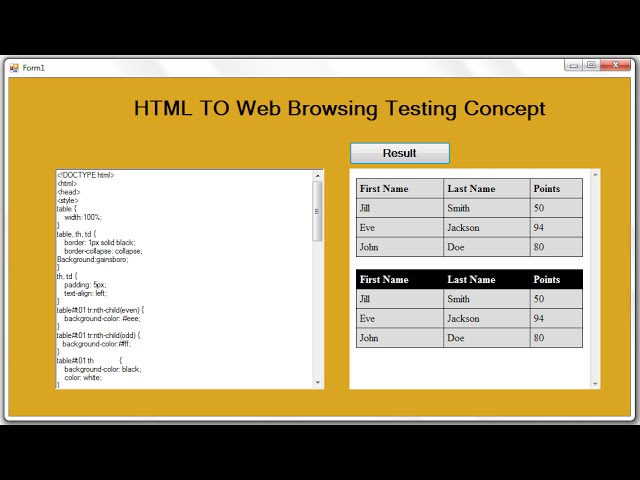Image resolution: width=640 pixels, height=480 pixels.
Task: Click the code box scrollbar down arrow
Action: coord(318,383)
